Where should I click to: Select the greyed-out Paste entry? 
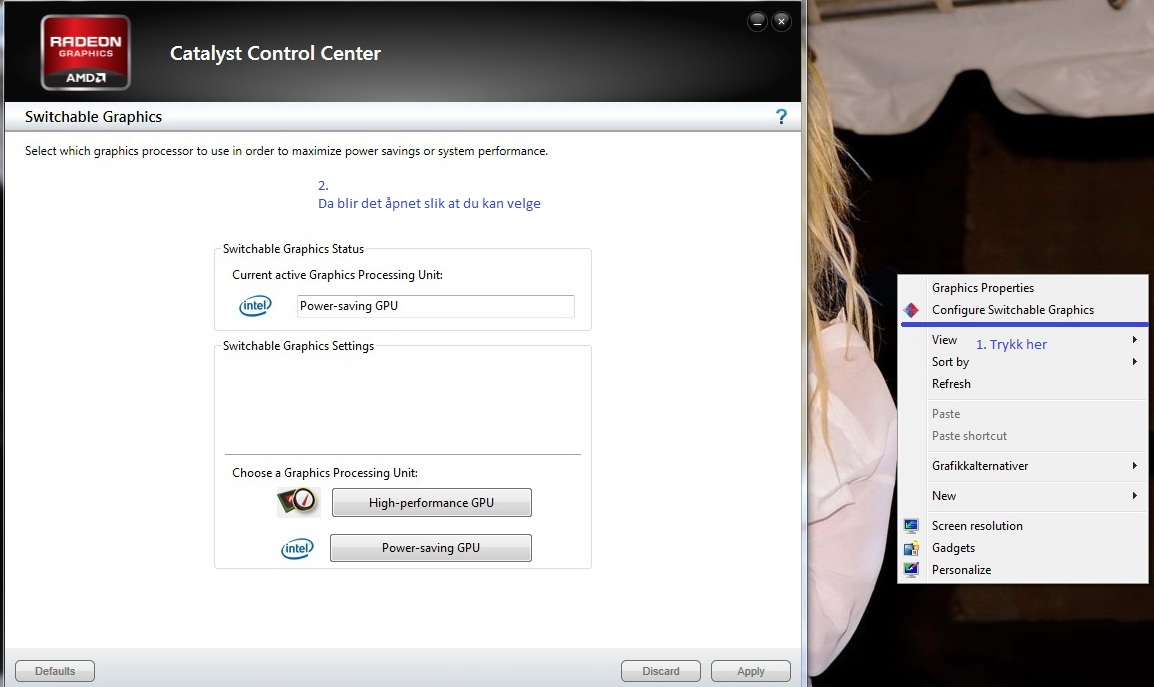1022,414
